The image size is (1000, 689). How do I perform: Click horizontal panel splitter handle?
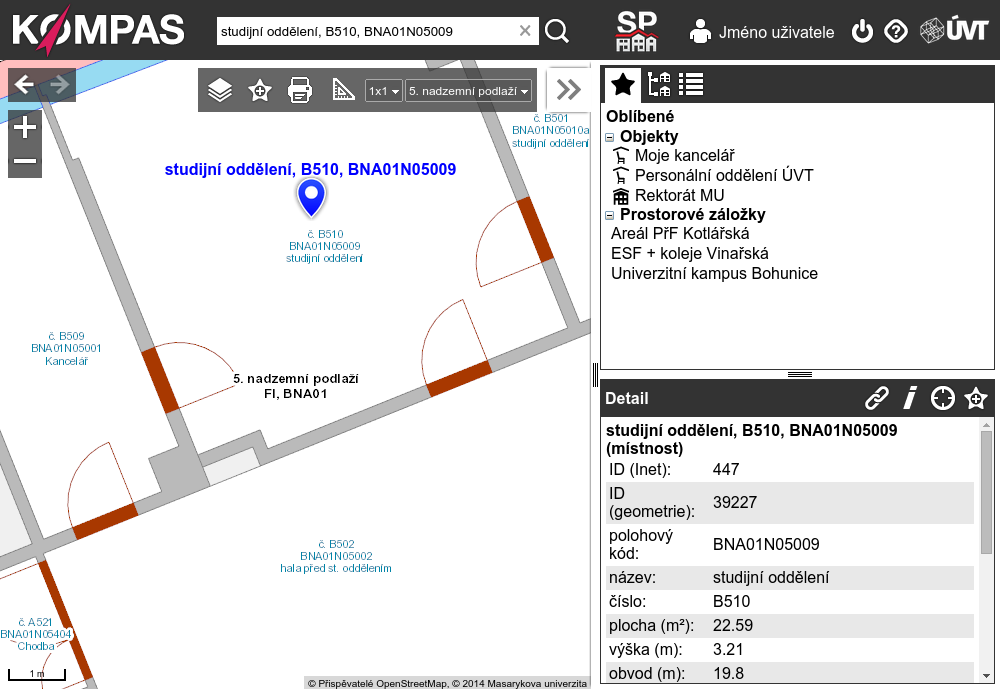coord(800,374)
